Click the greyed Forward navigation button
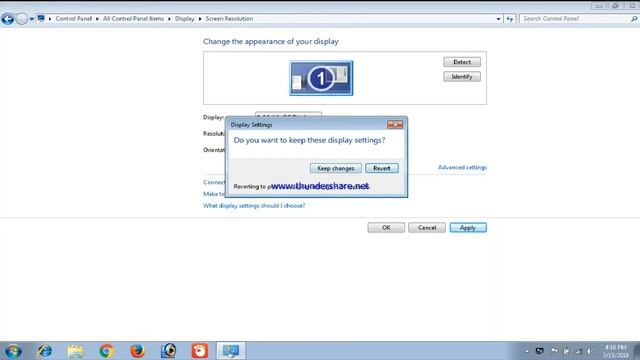Screen dimensions: 640x360 pyautogui.click(x=22, y=19)
